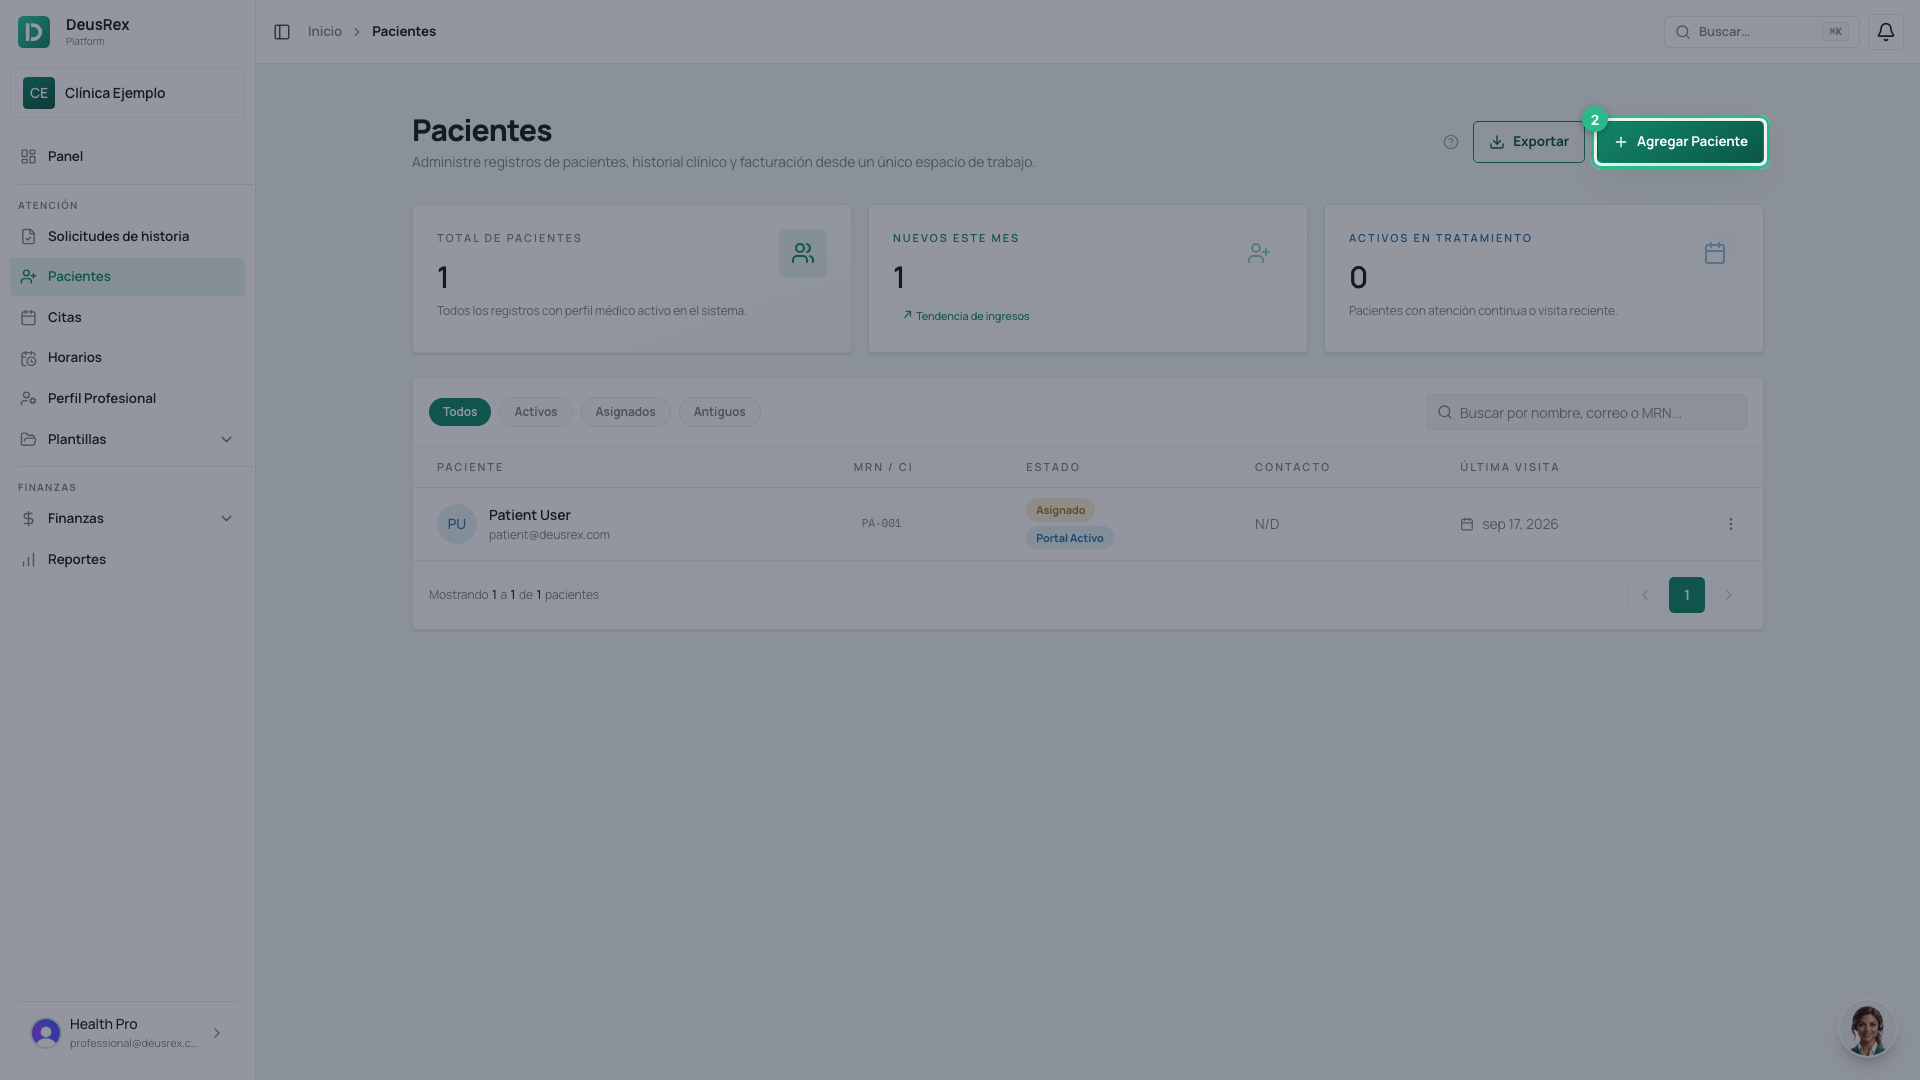Open Perfil Profesional page
This screenshot has height=1080, width=1920.
127,398
